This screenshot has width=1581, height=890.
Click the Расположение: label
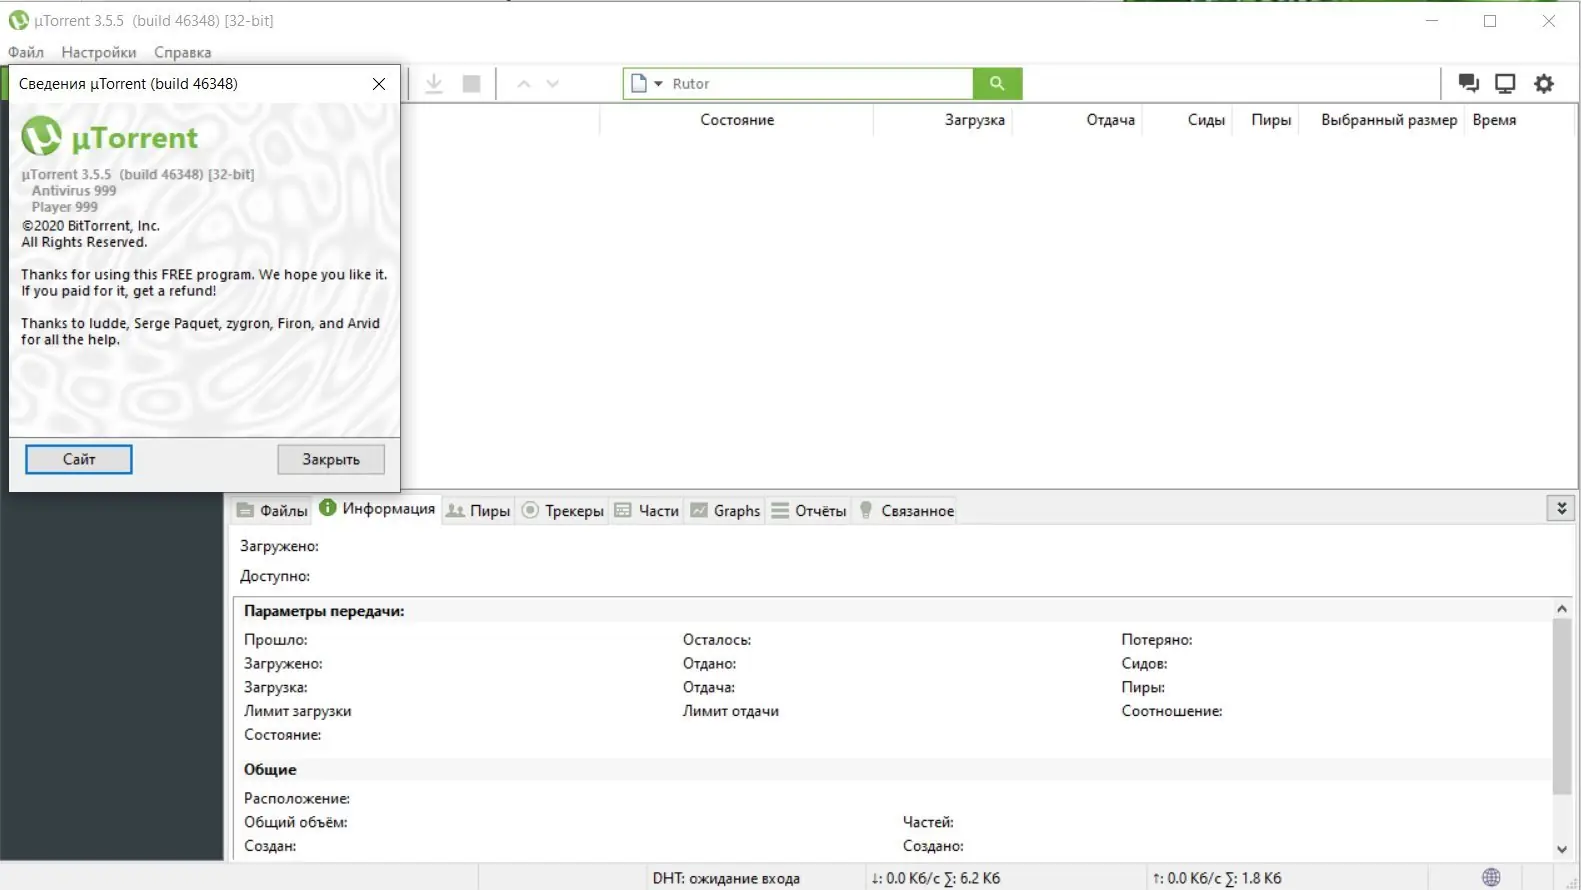point(297,798)
